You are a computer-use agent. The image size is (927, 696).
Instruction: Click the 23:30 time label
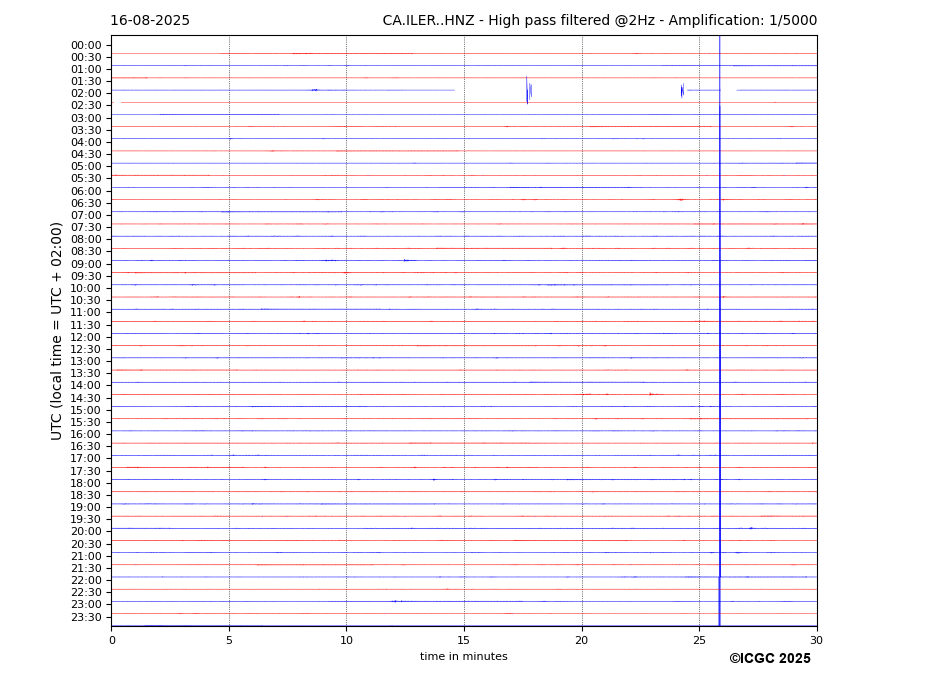[x=86, y=617]
